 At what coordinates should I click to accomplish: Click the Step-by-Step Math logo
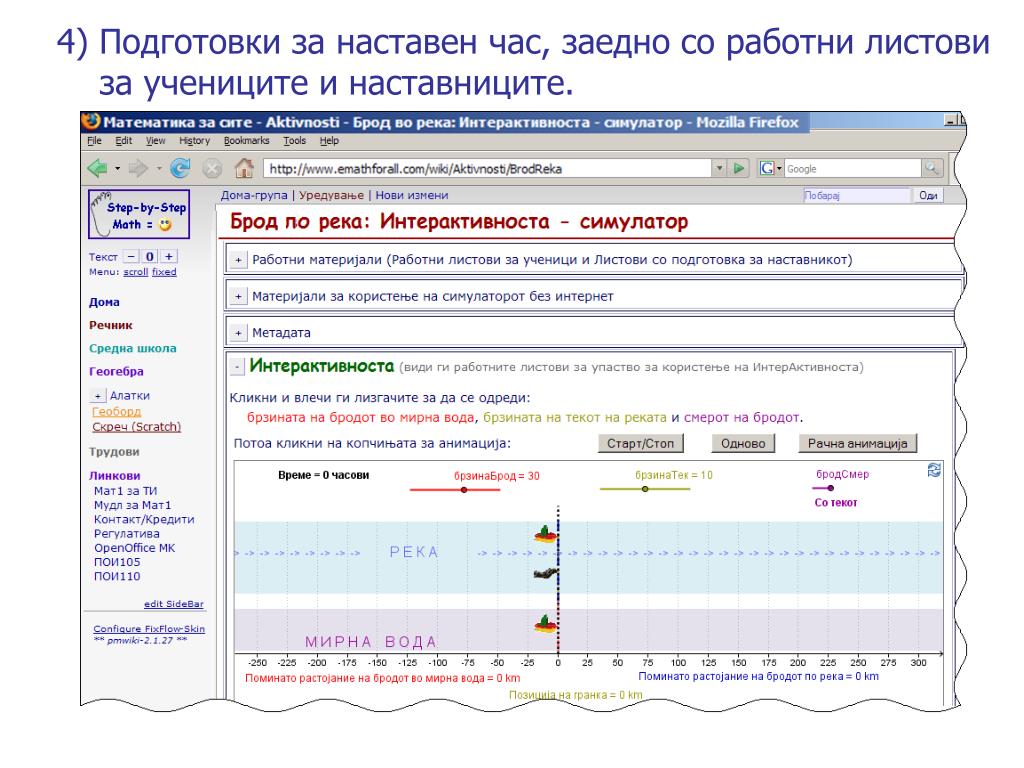139,214
